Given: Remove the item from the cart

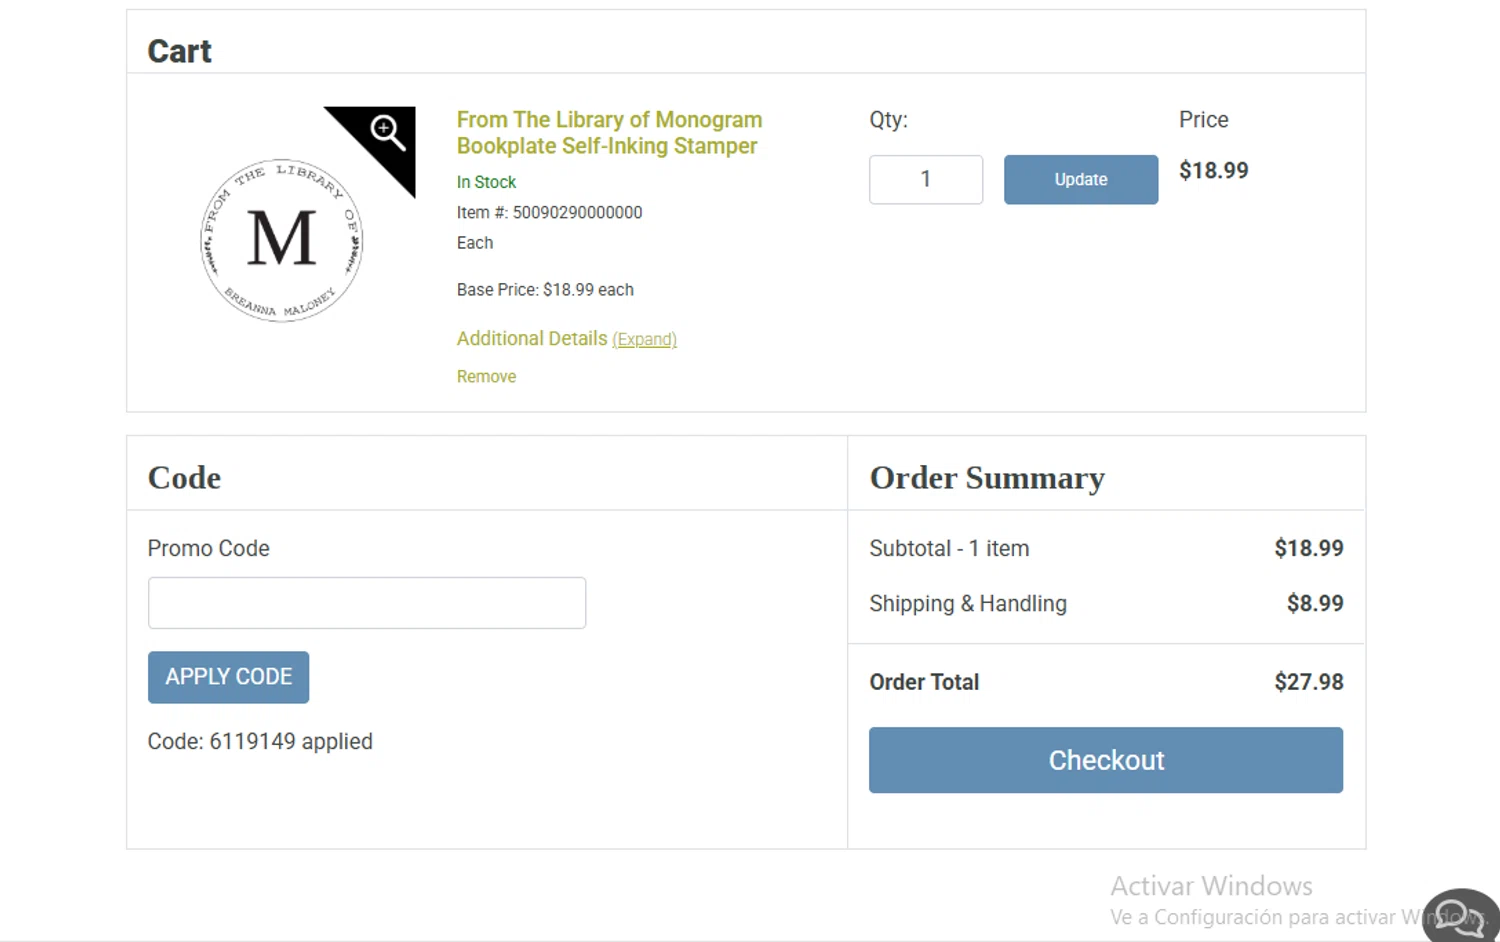Looking at the screenshot, I should [x=486, y=377].
